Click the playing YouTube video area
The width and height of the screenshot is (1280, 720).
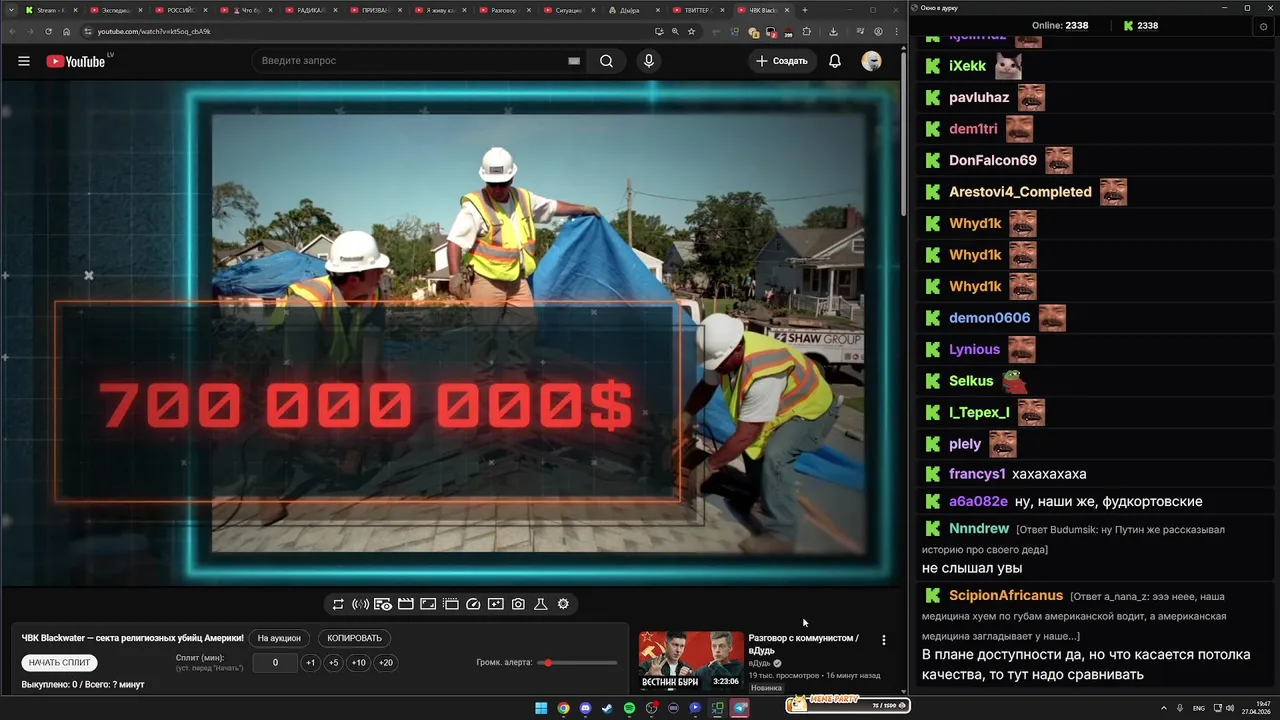450,333
